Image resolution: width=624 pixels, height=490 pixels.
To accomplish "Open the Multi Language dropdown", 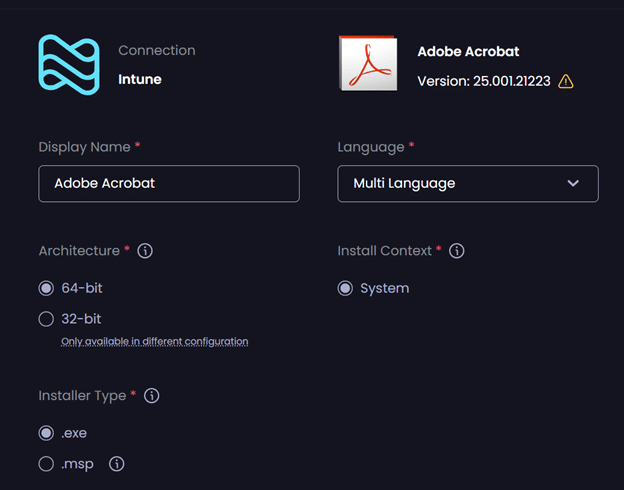I will pos(467,184).
